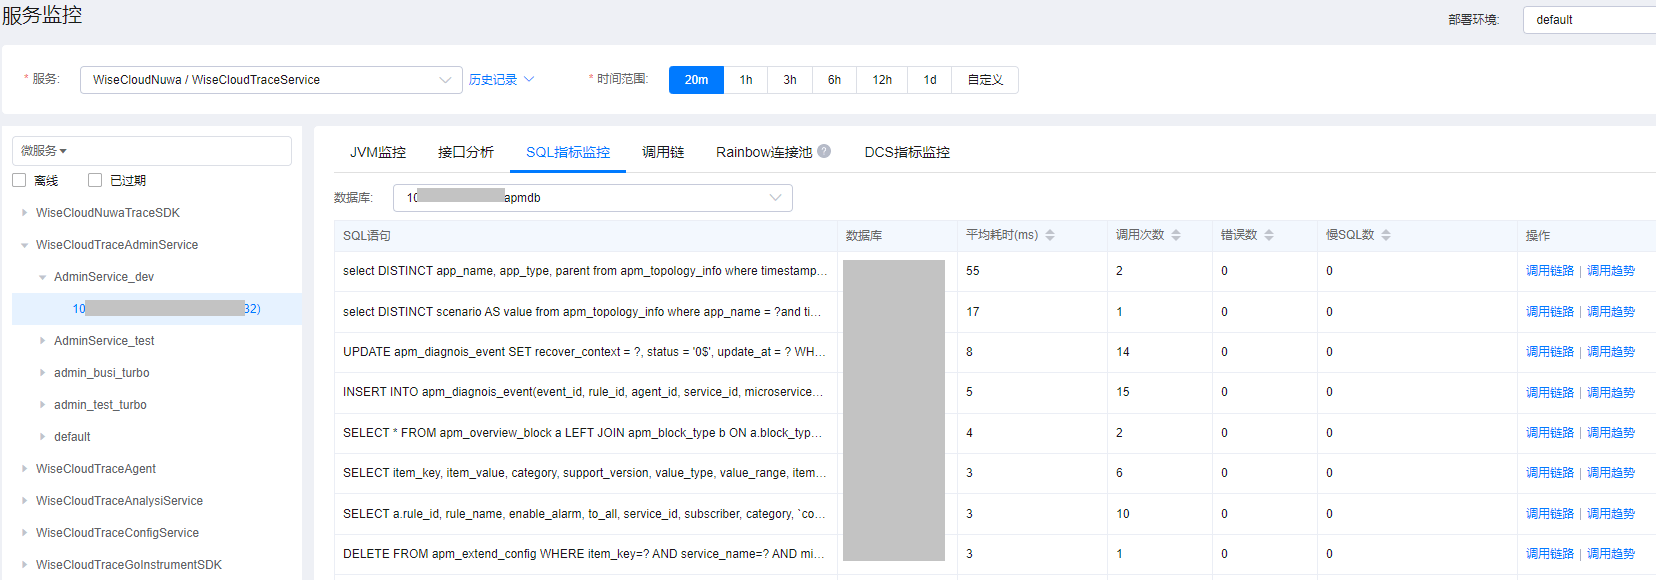Viewport: 1656px width, 580px height.
Task: Sort by 错误数 column sort icon
Action: pyautogui.click(x=1269, y=235)
